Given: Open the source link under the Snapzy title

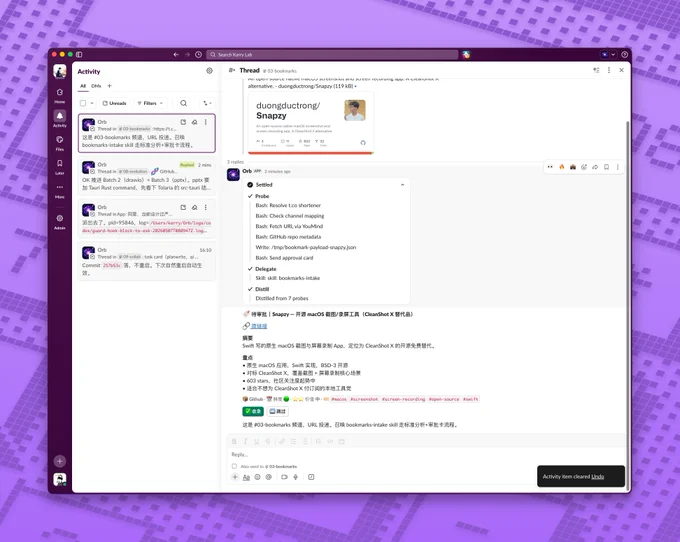Looking at the screenshot, I should click(259, 326).
